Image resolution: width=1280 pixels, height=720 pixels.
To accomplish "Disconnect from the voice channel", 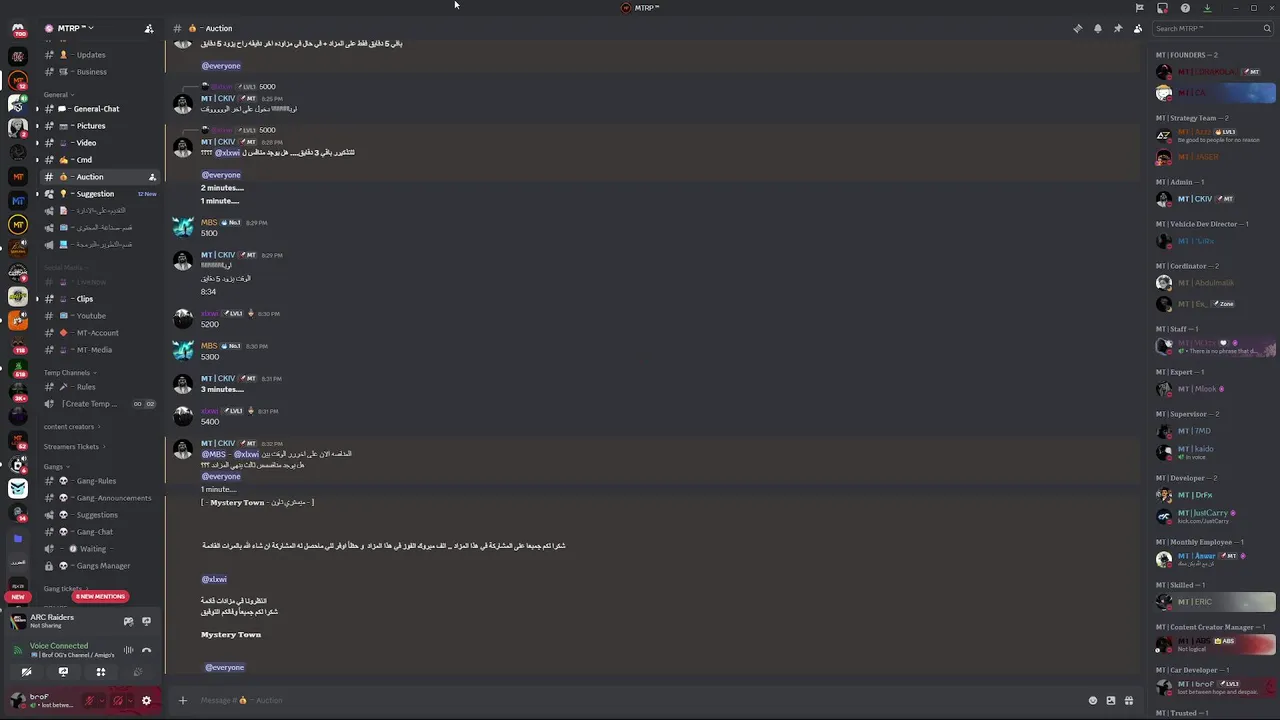I will 146,650.
